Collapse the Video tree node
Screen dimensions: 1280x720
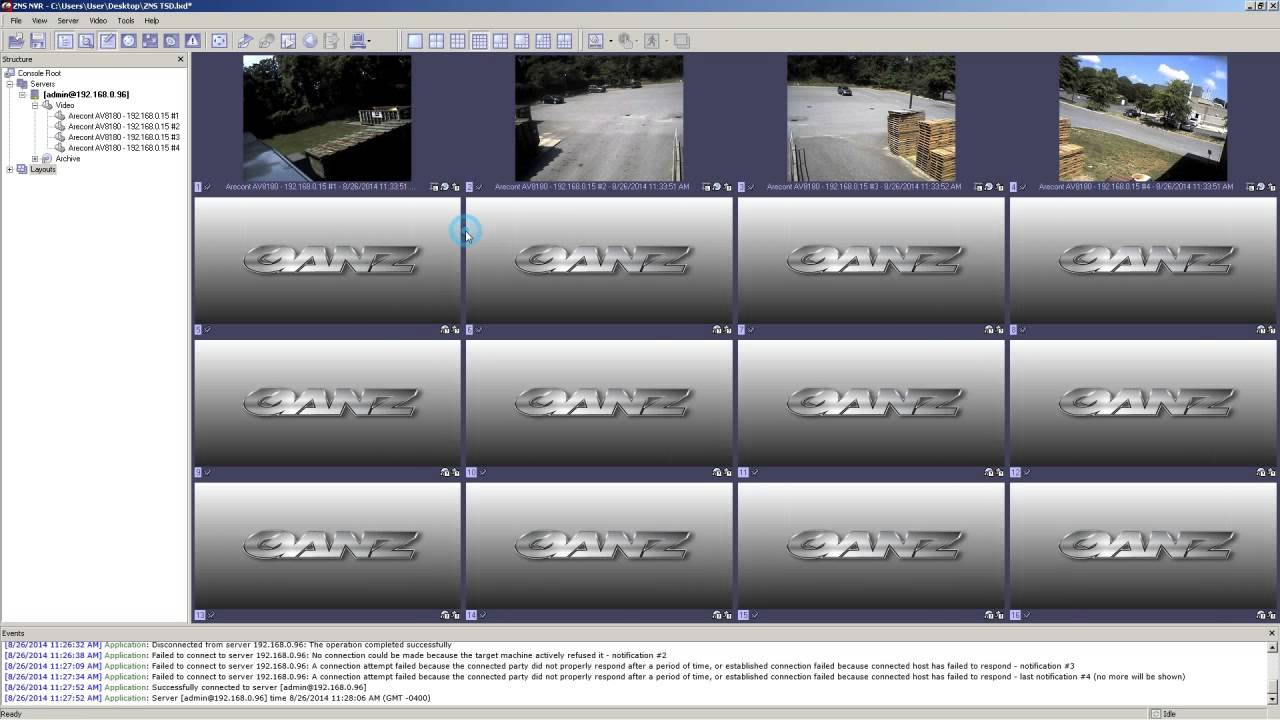pyautogui.click(x=35, y=105)
